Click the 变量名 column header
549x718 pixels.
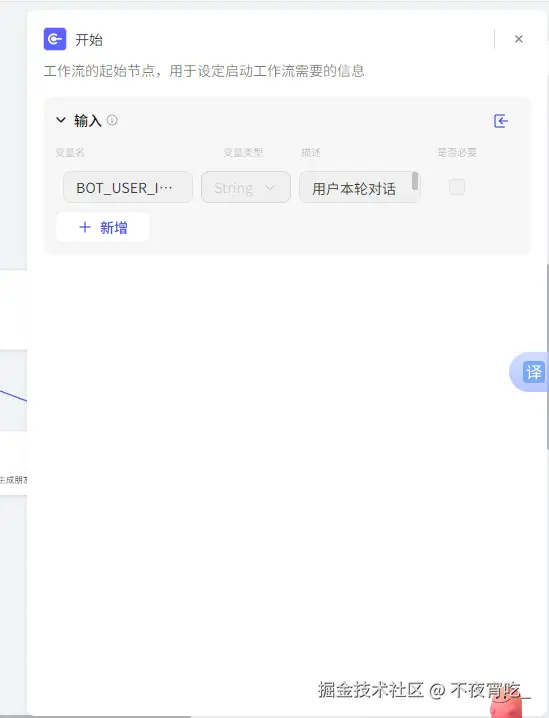[70, 152]
